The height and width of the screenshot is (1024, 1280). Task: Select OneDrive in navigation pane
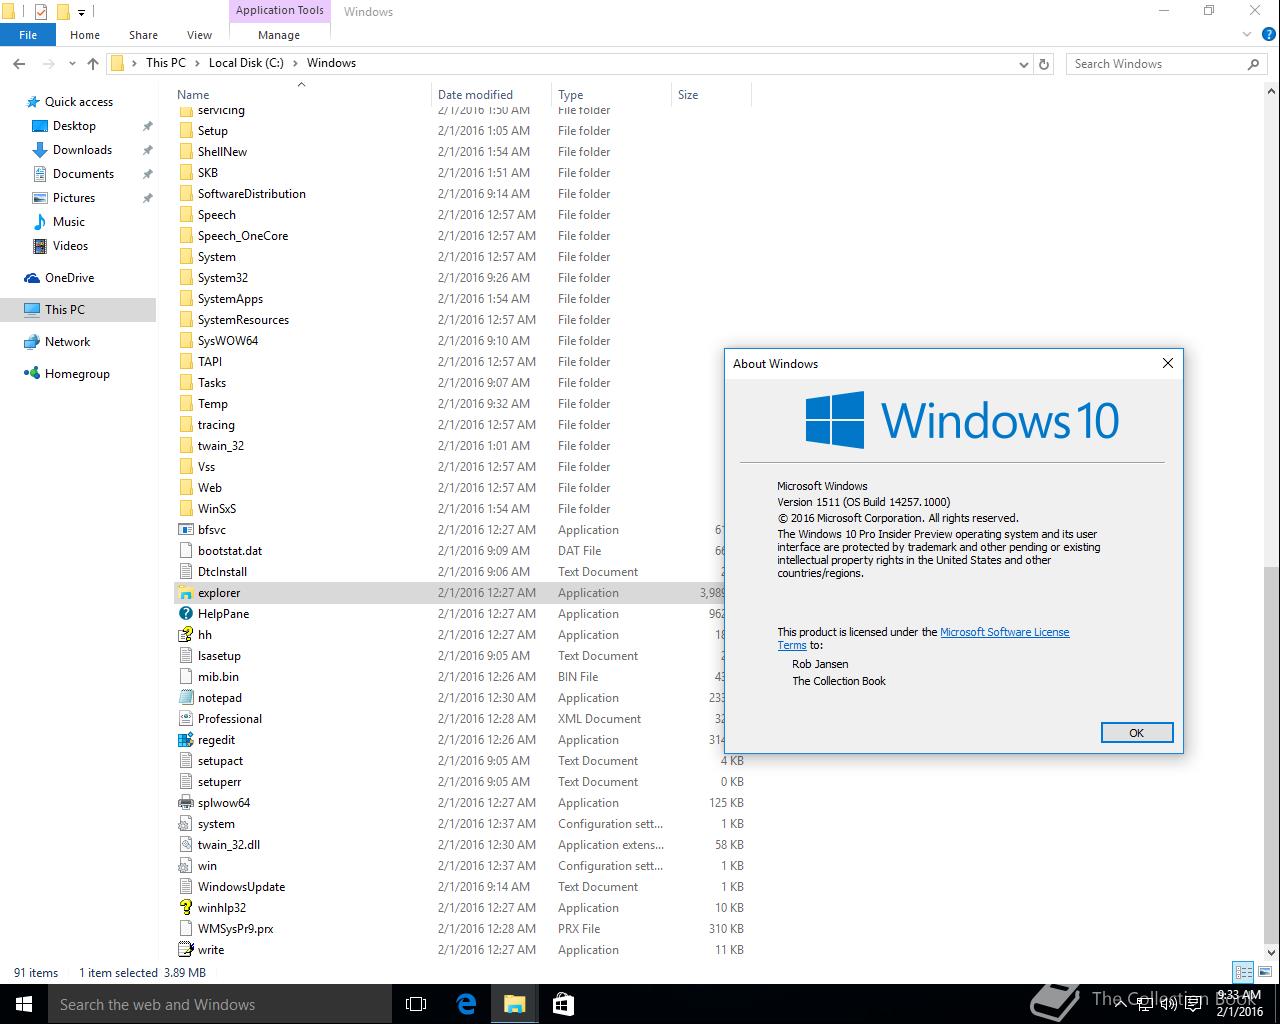[69, 278]
